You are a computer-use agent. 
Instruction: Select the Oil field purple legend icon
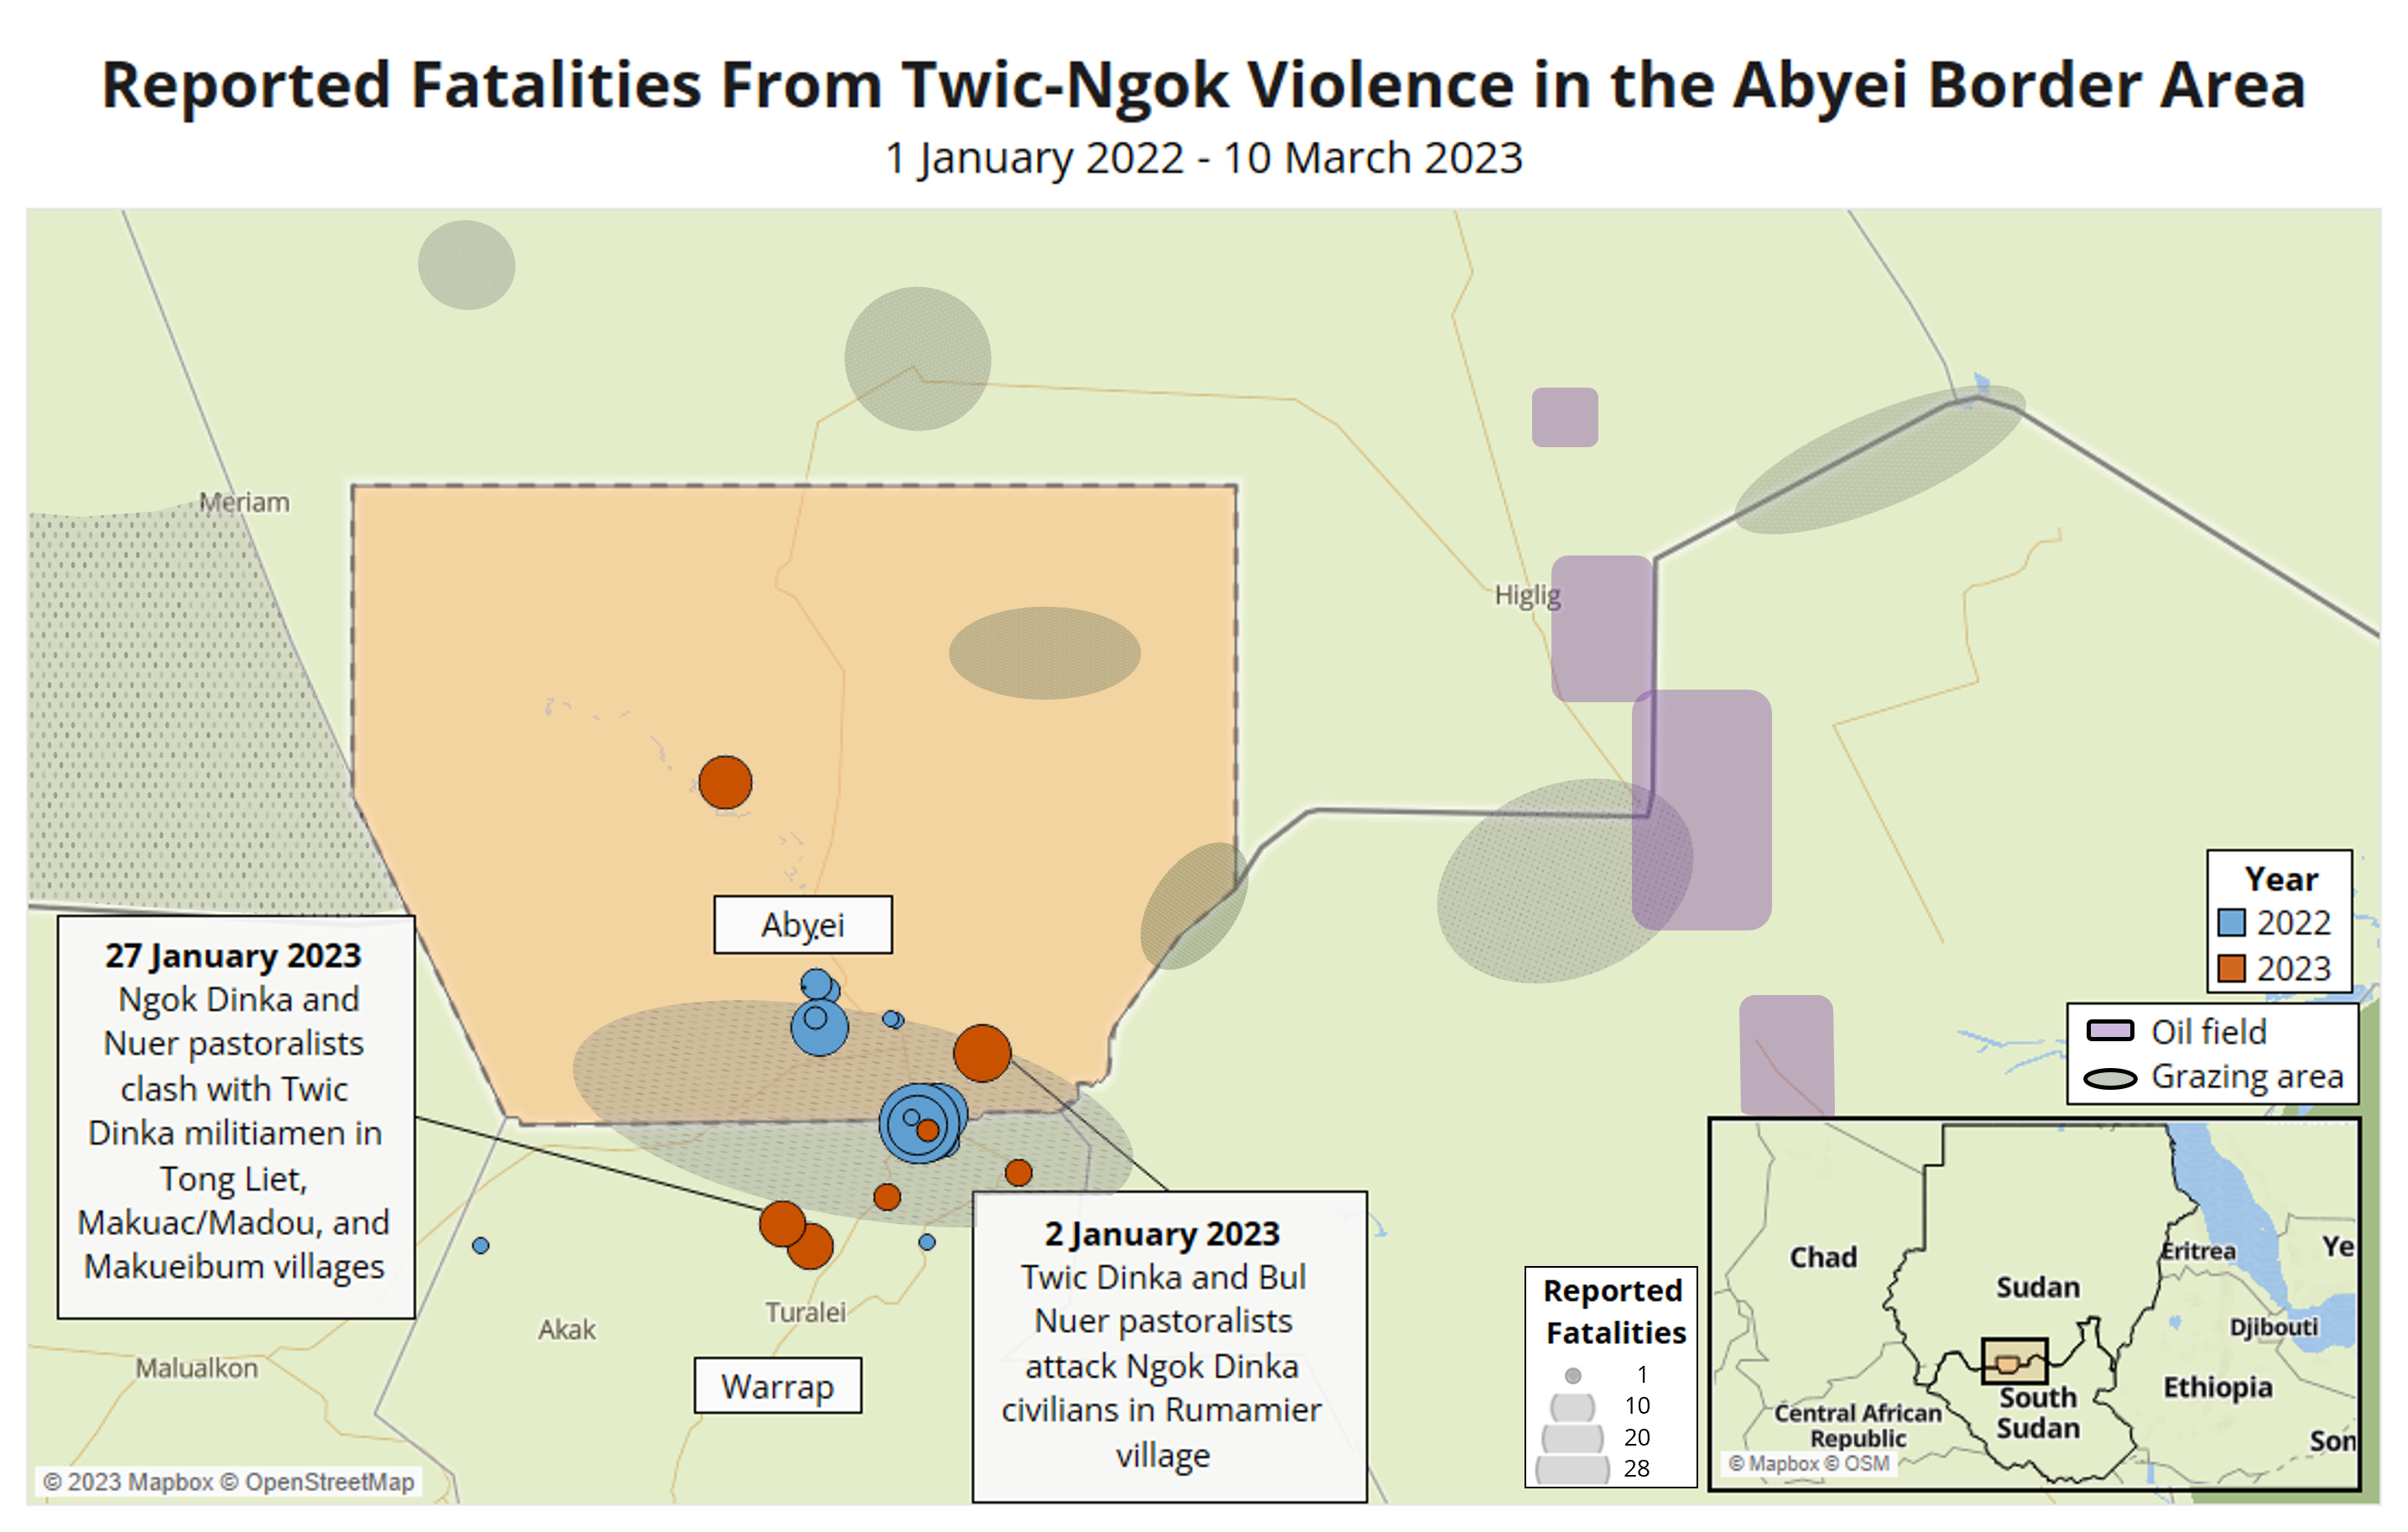2106,1027
